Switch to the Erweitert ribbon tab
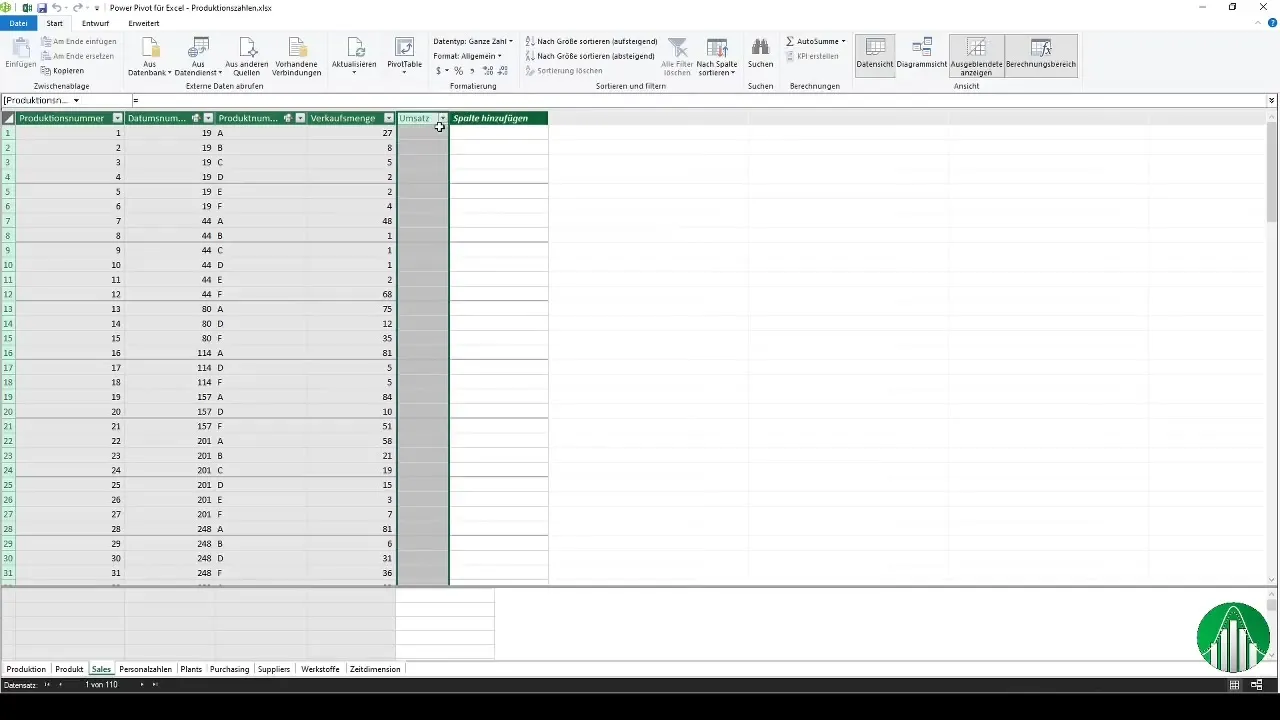Screen dimensions: 1280x720 (144, 23)
